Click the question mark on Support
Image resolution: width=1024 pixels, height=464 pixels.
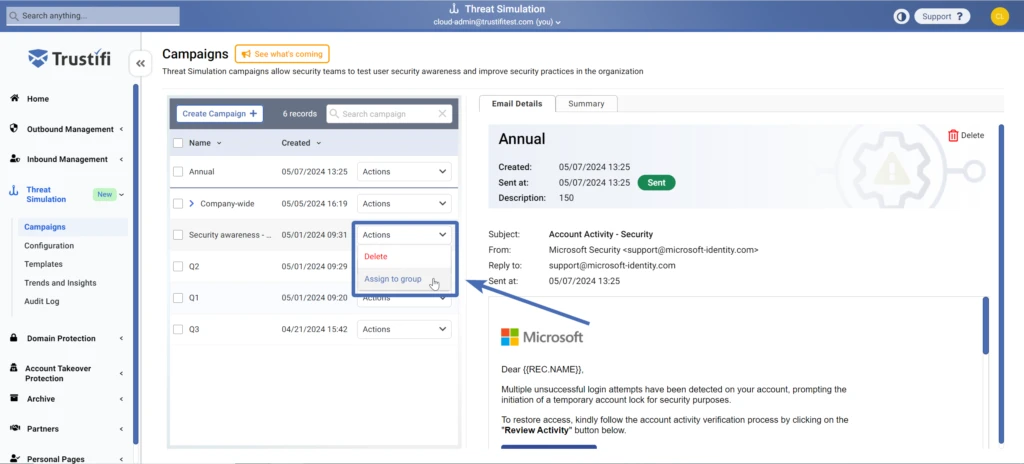click(959, 16)
